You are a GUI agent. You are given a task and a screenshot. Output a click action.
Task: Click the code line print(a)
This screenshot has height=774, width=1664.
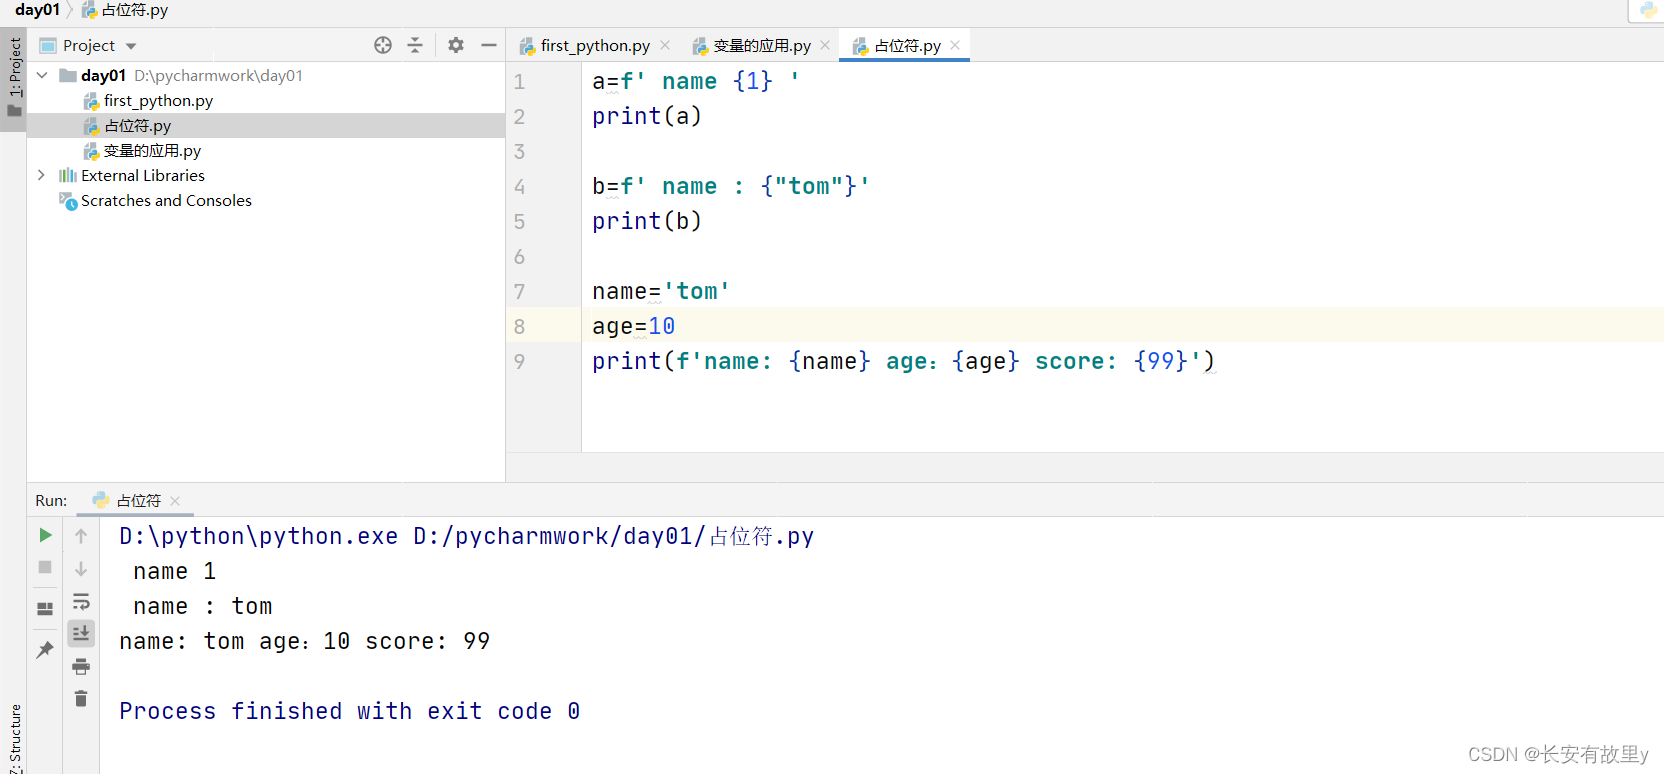pos(647,116)
